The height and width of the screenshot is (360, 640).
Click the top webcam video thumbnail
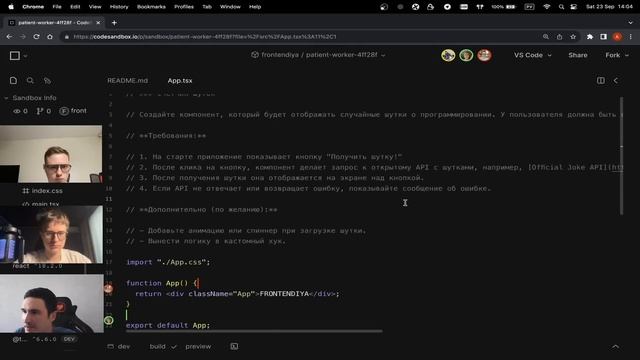(x=51, y=154)
